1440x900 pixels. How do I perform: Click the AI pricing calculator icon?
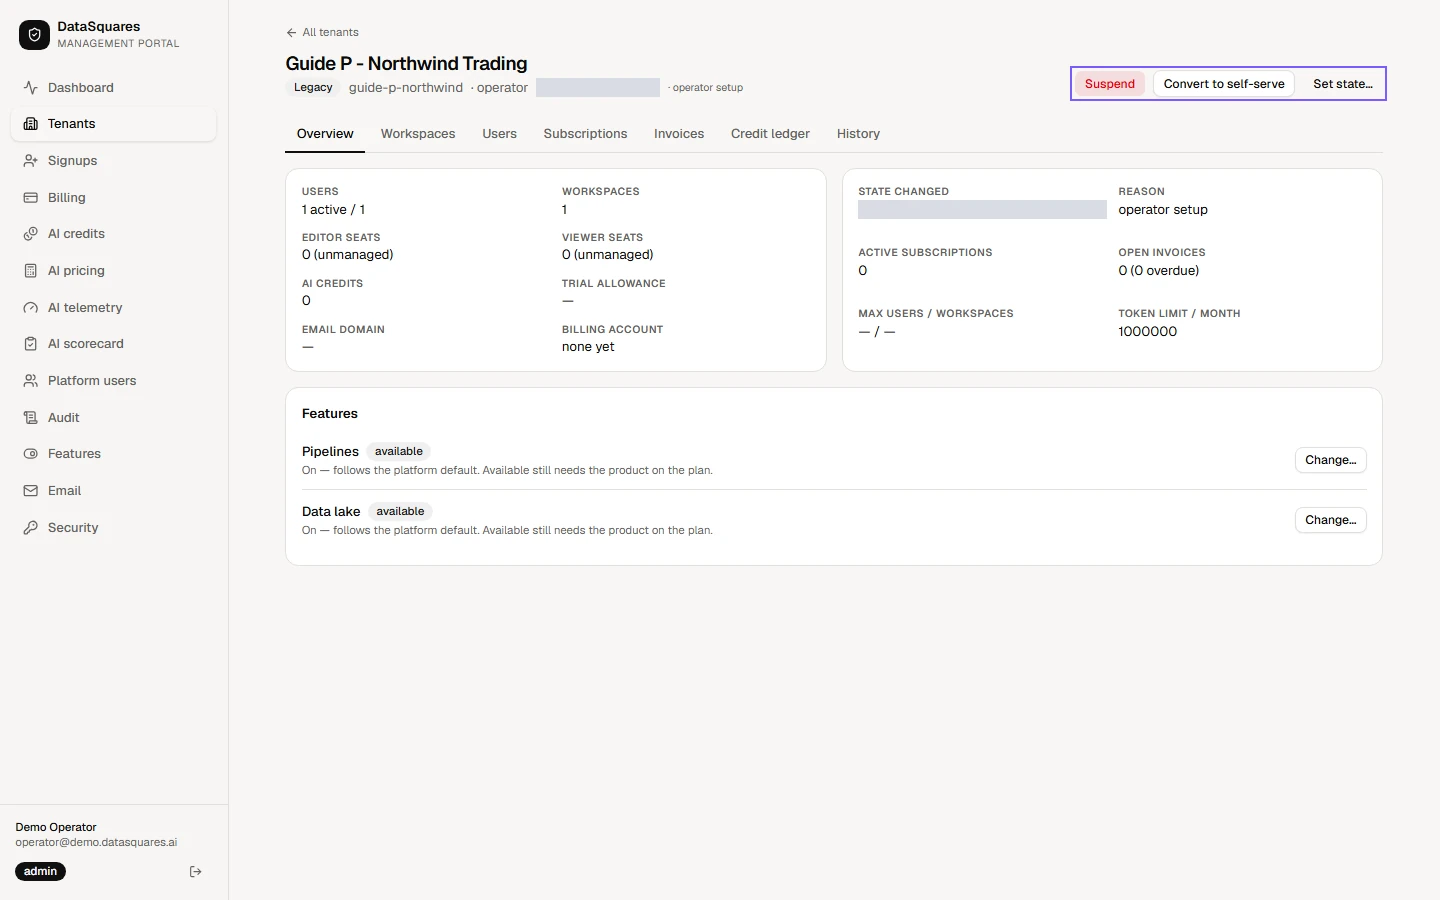pos(31,271)
